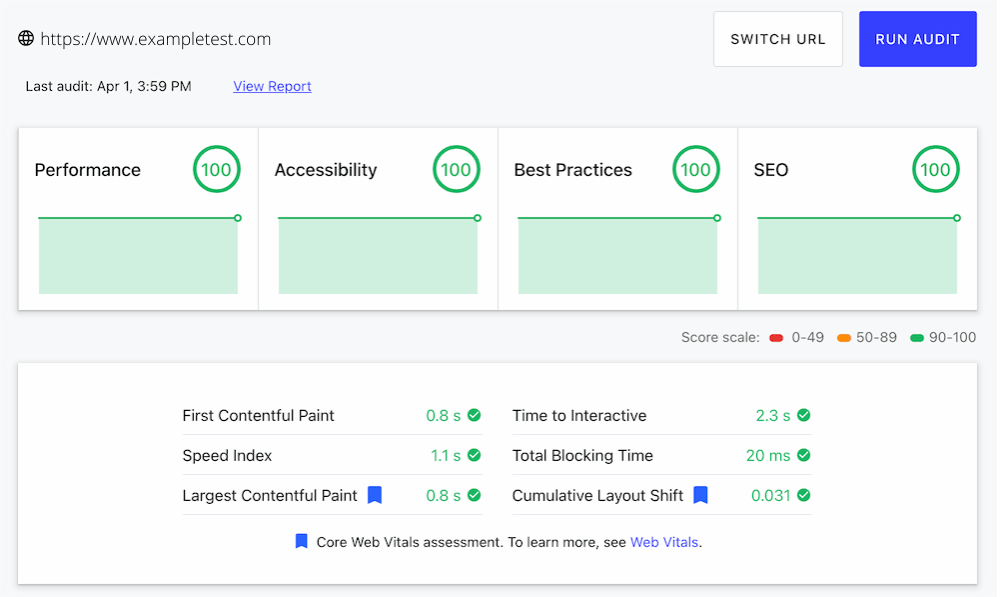Click the Total Blocking Time label
This screenshot has height=597, width=1000.
coord(583,456)
